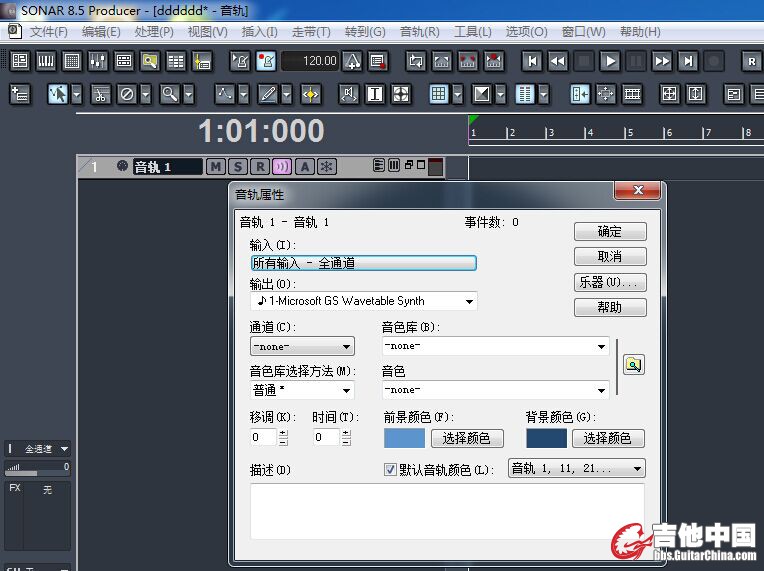The image size is (764, 571).
Task: Open the Channel (通道) dropdown
Action: 346,347
